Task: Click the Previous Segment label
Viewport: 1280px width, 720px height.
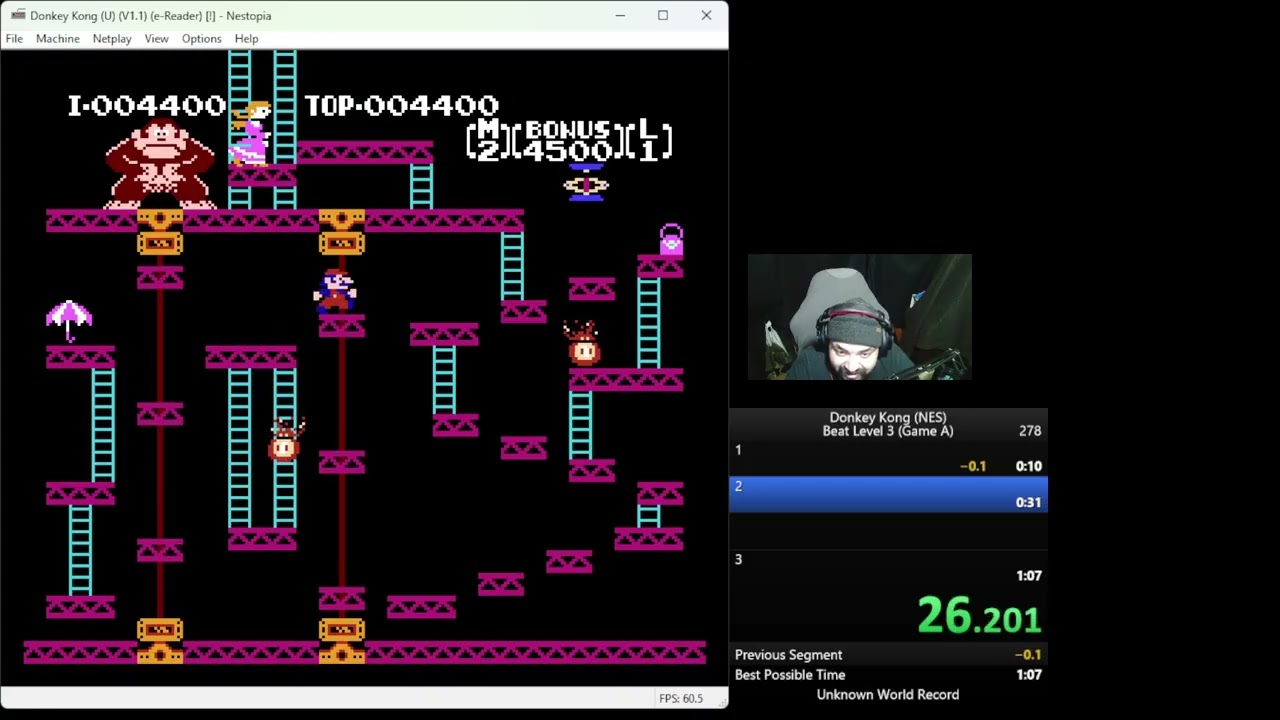Action: click(x=788, y=655)
